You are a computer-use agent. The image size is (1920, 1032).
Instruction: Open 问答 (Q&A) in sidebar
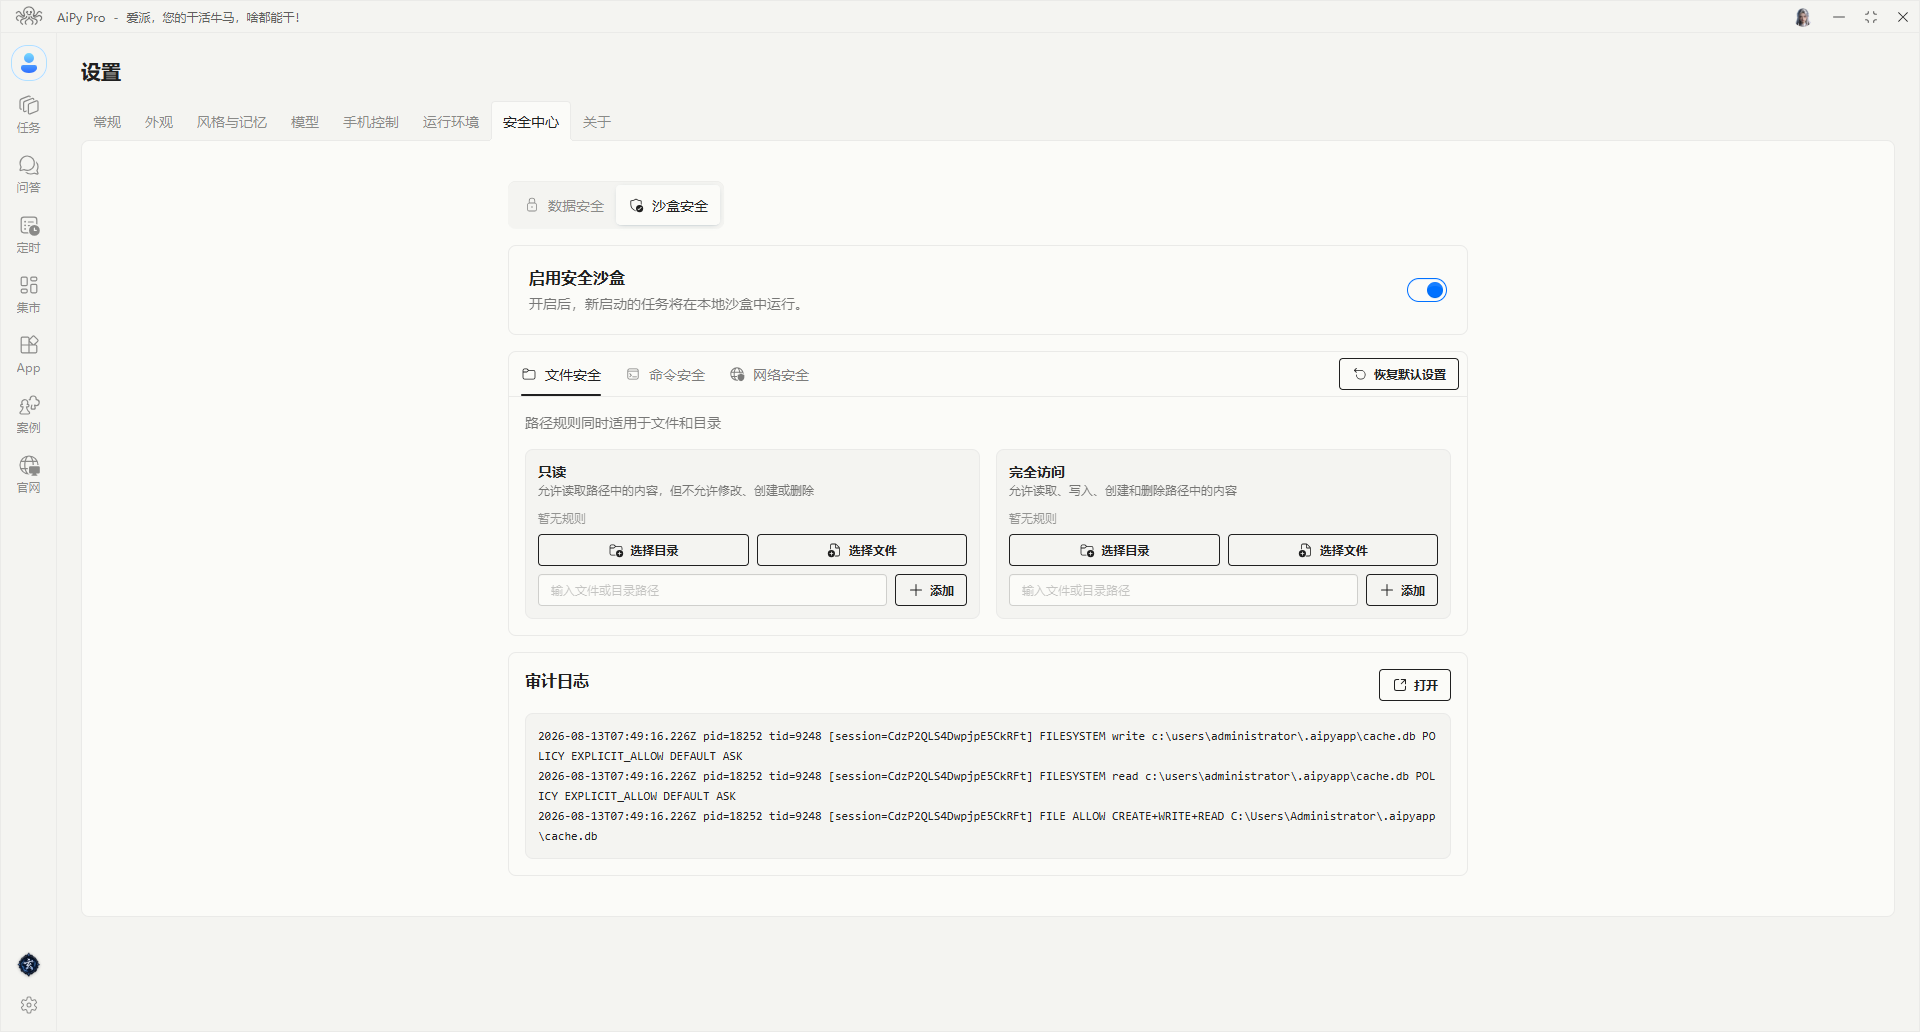point(29,174)
